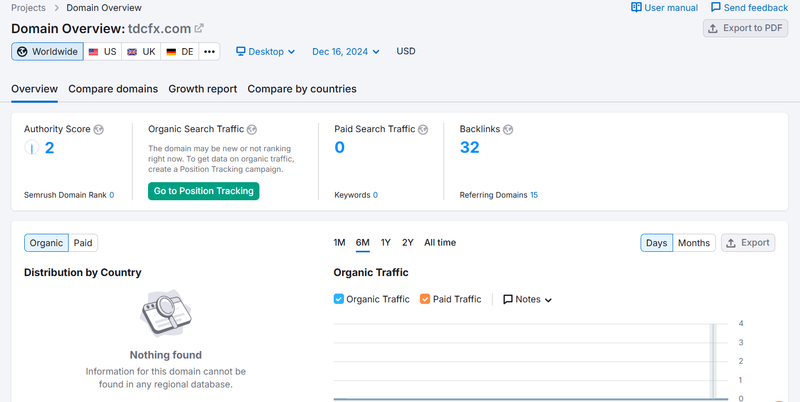The height and width of the screenshot is (402, 800).
Task: Switch chart granularity to Days
Action: coord(657,243)
